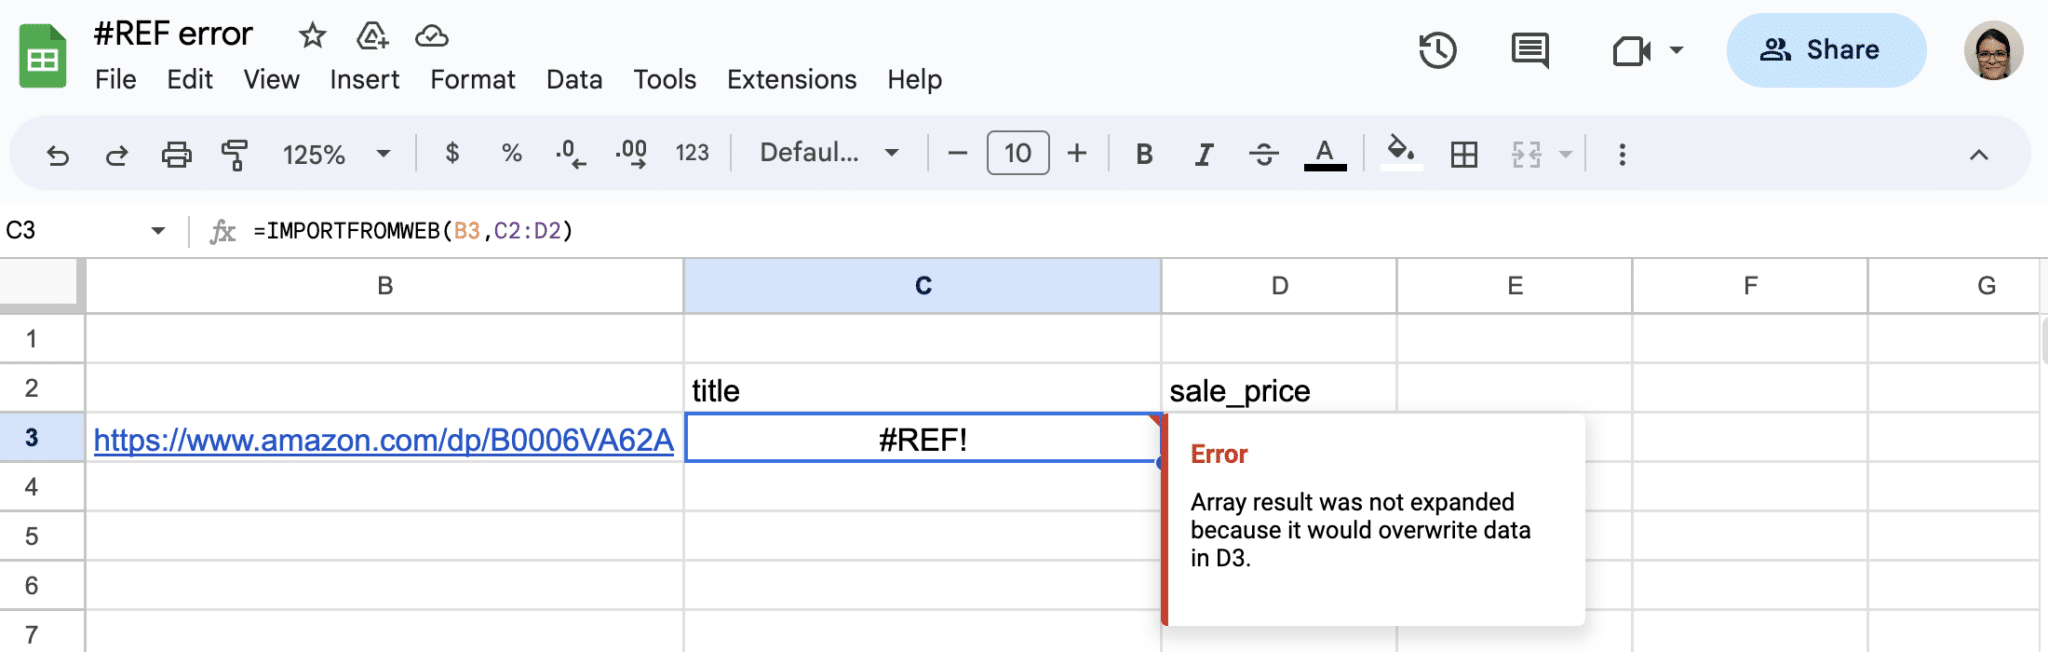Toggle strikethrough formatting
This screenshot has height=652, width=2048.
pyautogui.click(x=1264, y=154)
